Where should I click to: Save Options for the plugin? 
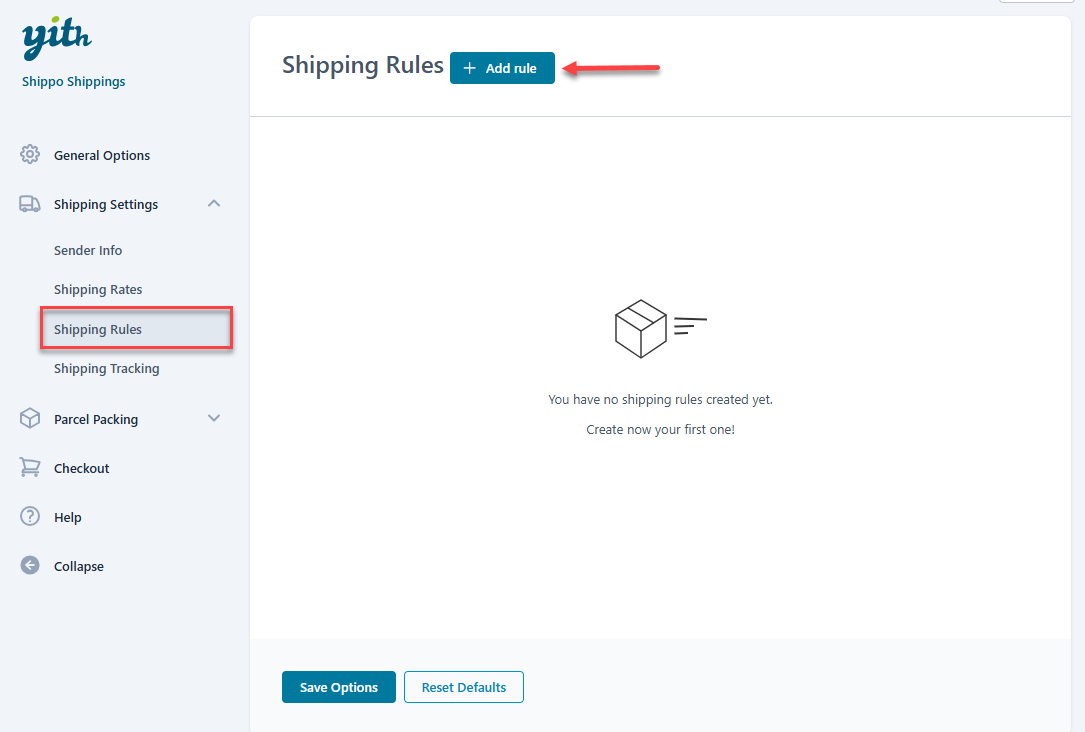338,687
